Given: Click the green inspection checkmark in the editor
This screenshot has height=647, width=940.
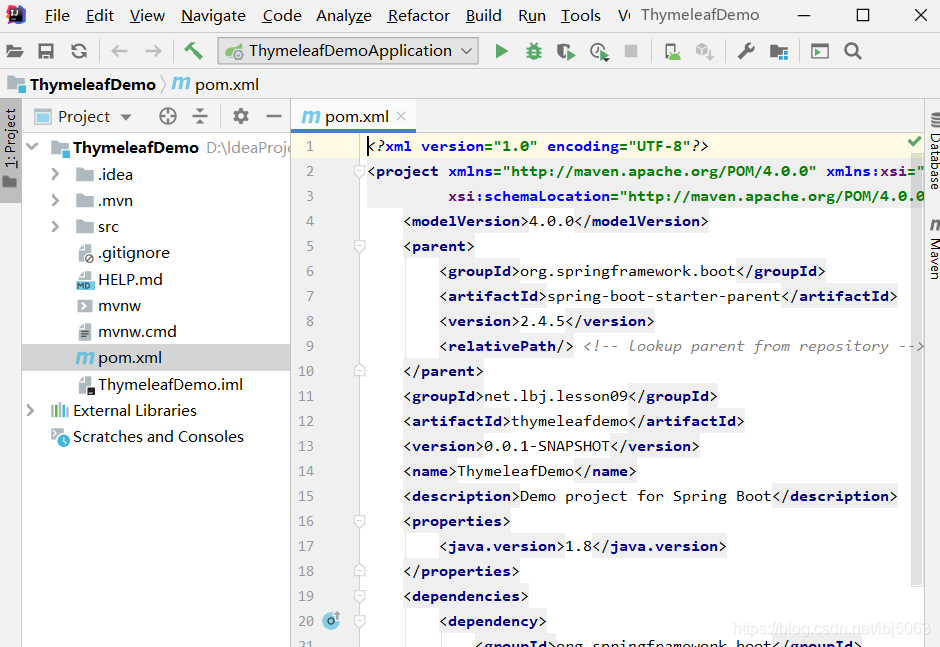Looking at the screenshot, I should point(914,142).
